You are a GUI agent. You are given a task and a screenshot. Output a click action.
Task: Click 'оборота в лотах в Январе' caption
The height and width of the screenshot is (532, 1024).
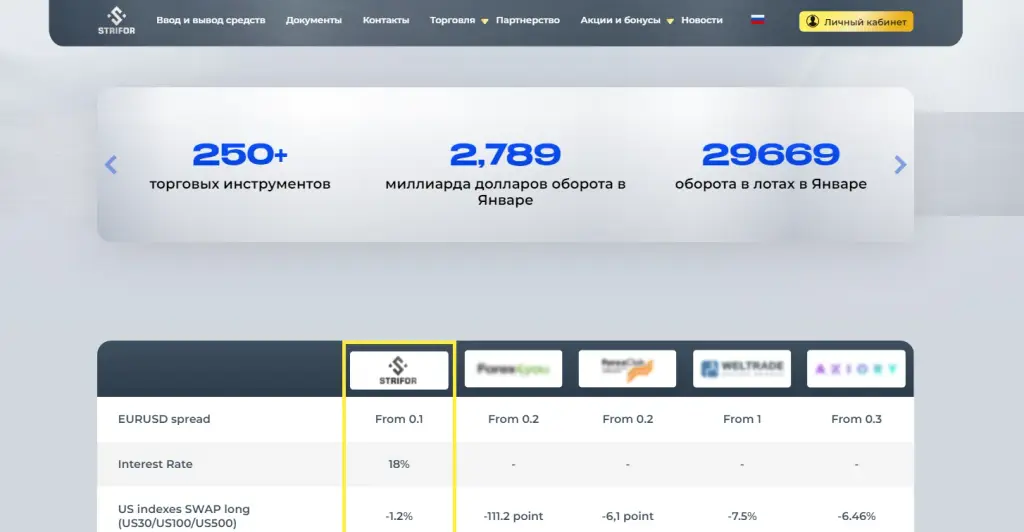771,184
